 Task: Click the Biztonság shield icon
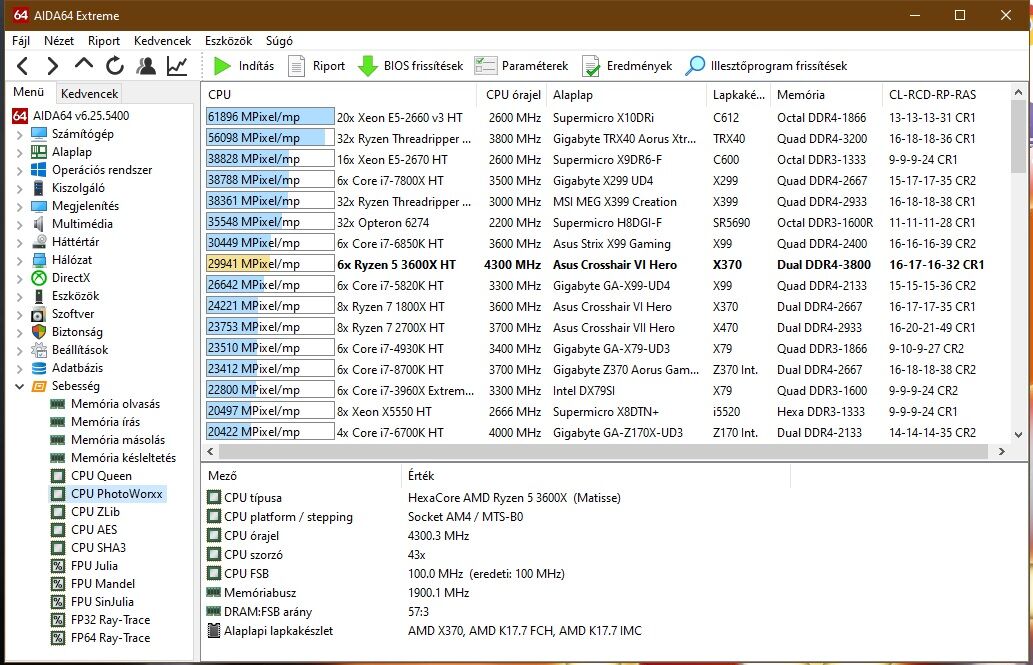39,332
